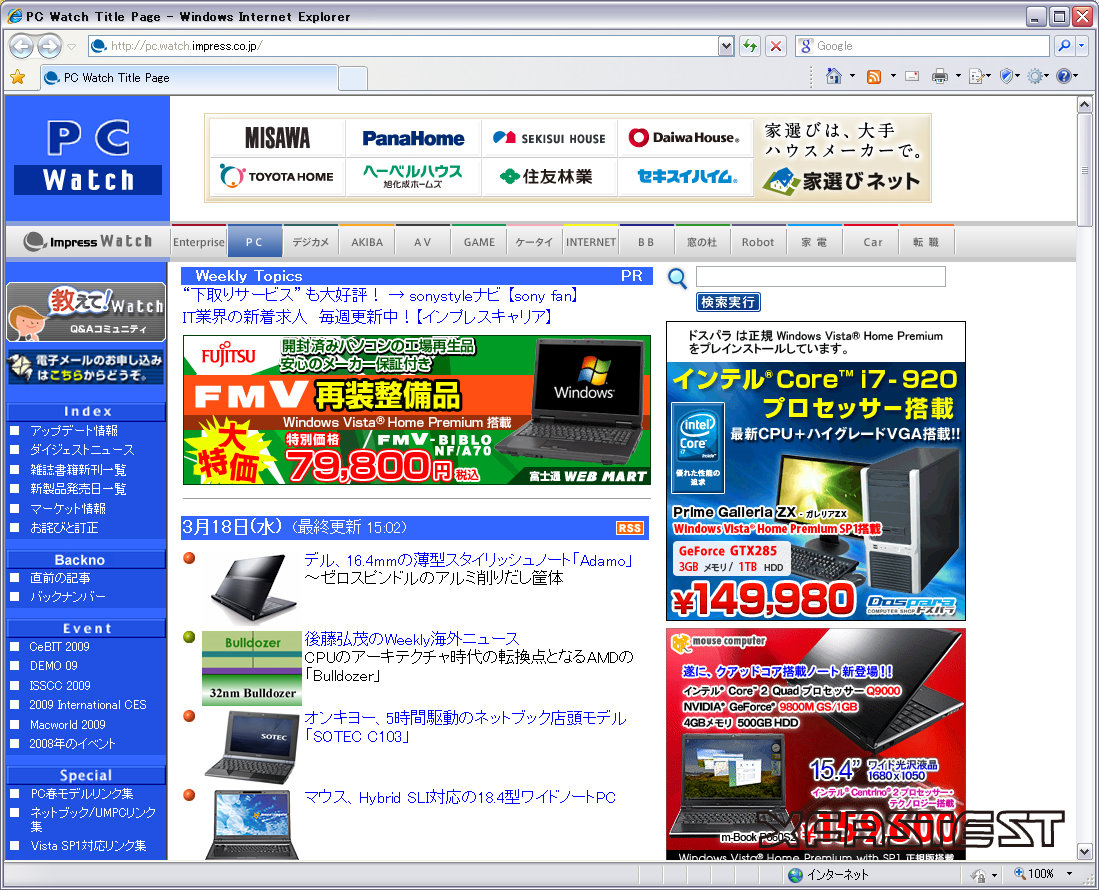
Task: Click the vertical scrollbar up arrow
Action: pyautogui.click(x=1084, y=104)
